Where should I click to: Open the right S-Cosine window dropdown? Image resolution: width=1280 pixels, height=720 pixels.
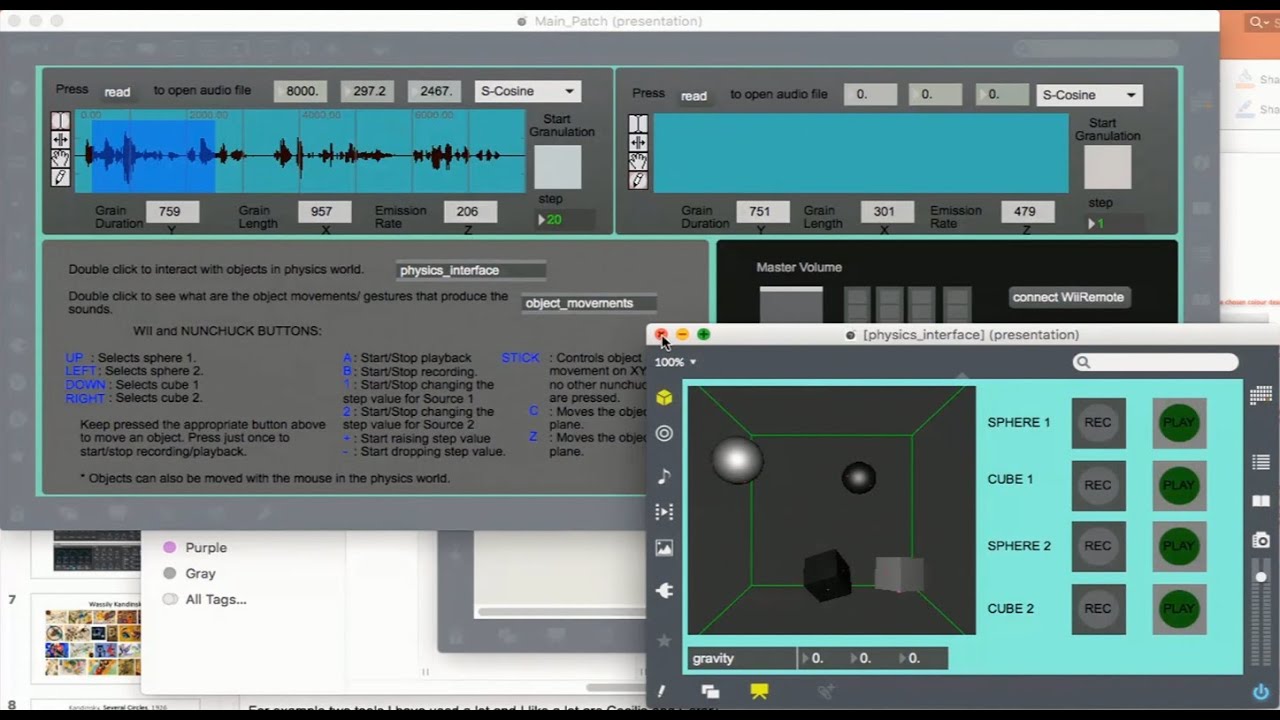1089,95
